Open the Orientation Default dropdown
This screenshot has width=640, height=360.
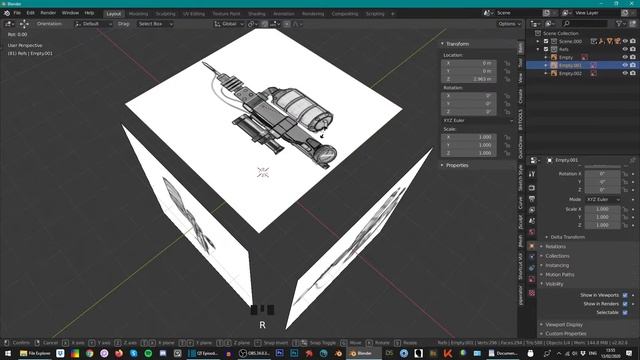93,24
